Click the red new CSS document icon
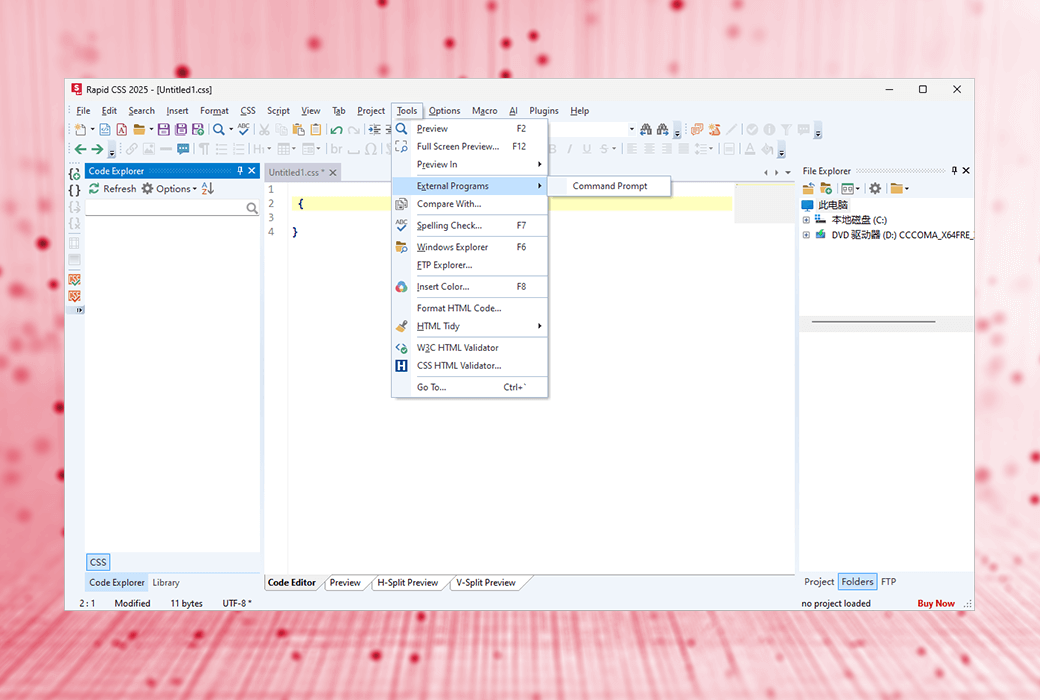Viewport: 1040px width, 700px height. click(x=121, y=129)
